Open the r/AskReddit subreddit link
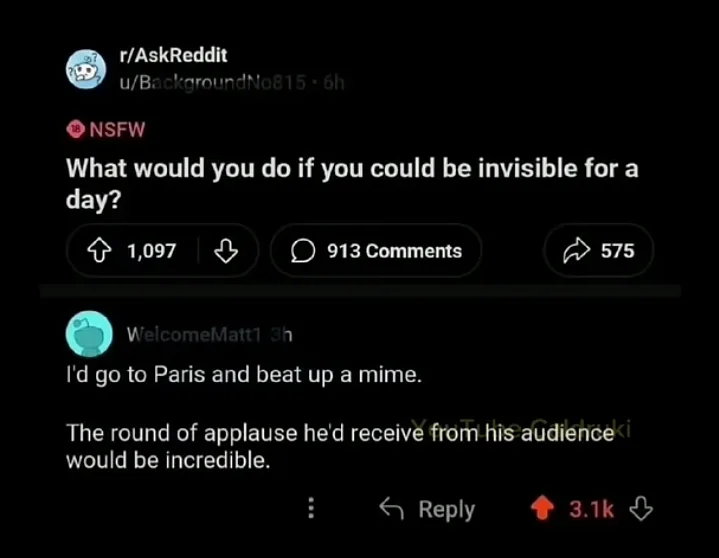The height and width of the screenshot is (558, 719). [173, 55]
